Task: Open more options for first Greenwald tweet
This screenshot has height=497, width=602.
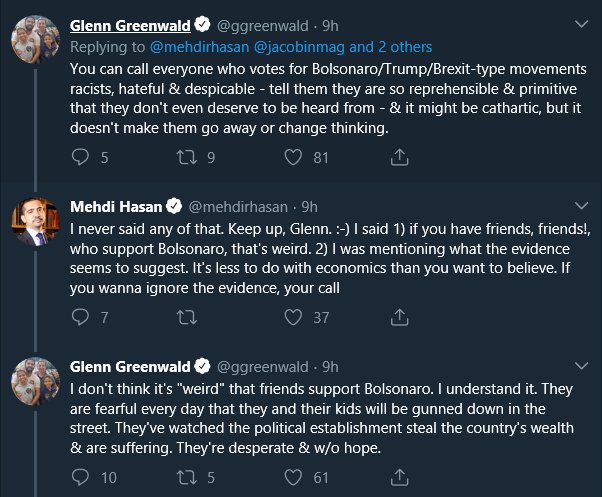Action: 577,25
